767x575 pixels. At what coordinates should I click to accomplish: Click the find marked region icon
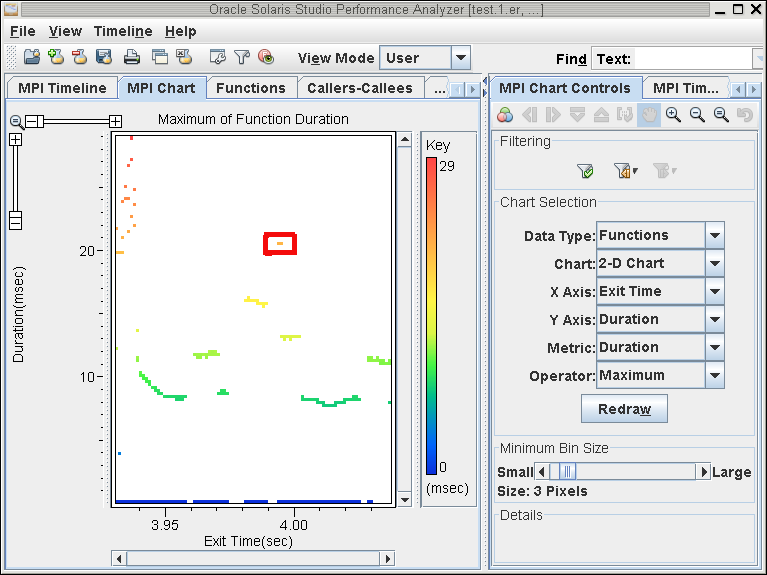click(625, 115)
